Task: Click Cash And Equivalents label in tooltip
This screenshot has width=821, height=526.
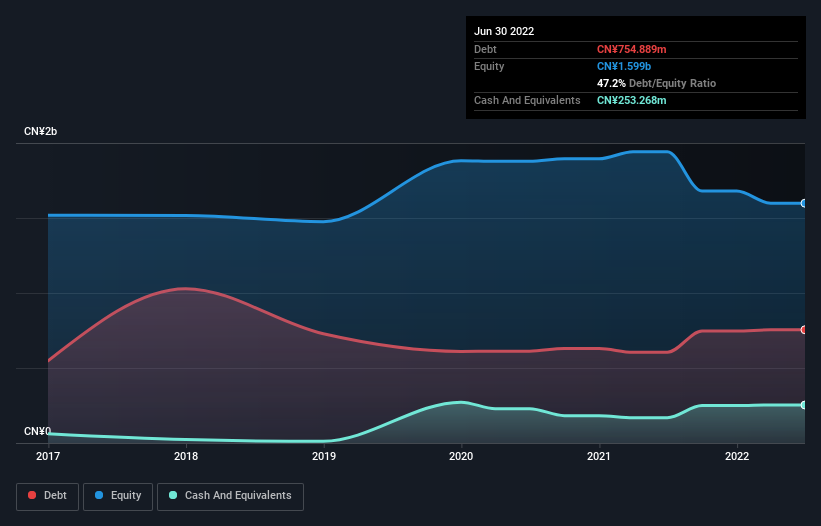Action: (527, 100)
